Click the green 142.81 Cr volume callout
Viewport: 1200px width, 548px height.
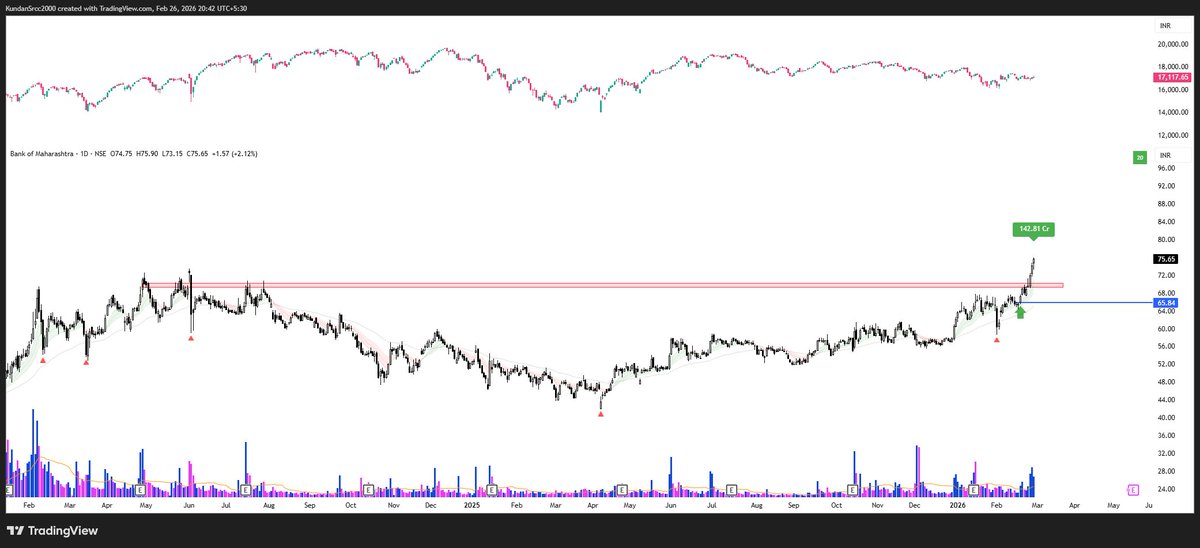pos(1034,229)
